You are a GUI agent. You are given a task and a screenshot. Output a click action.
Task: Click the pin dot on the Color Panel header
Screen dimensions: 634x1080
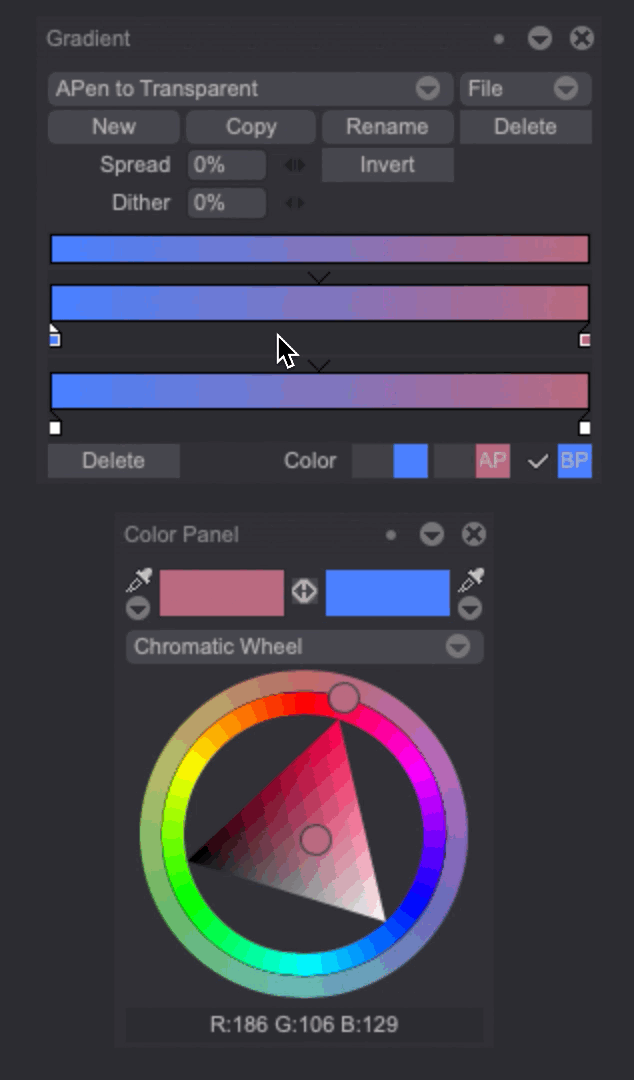tap(391, 535)
